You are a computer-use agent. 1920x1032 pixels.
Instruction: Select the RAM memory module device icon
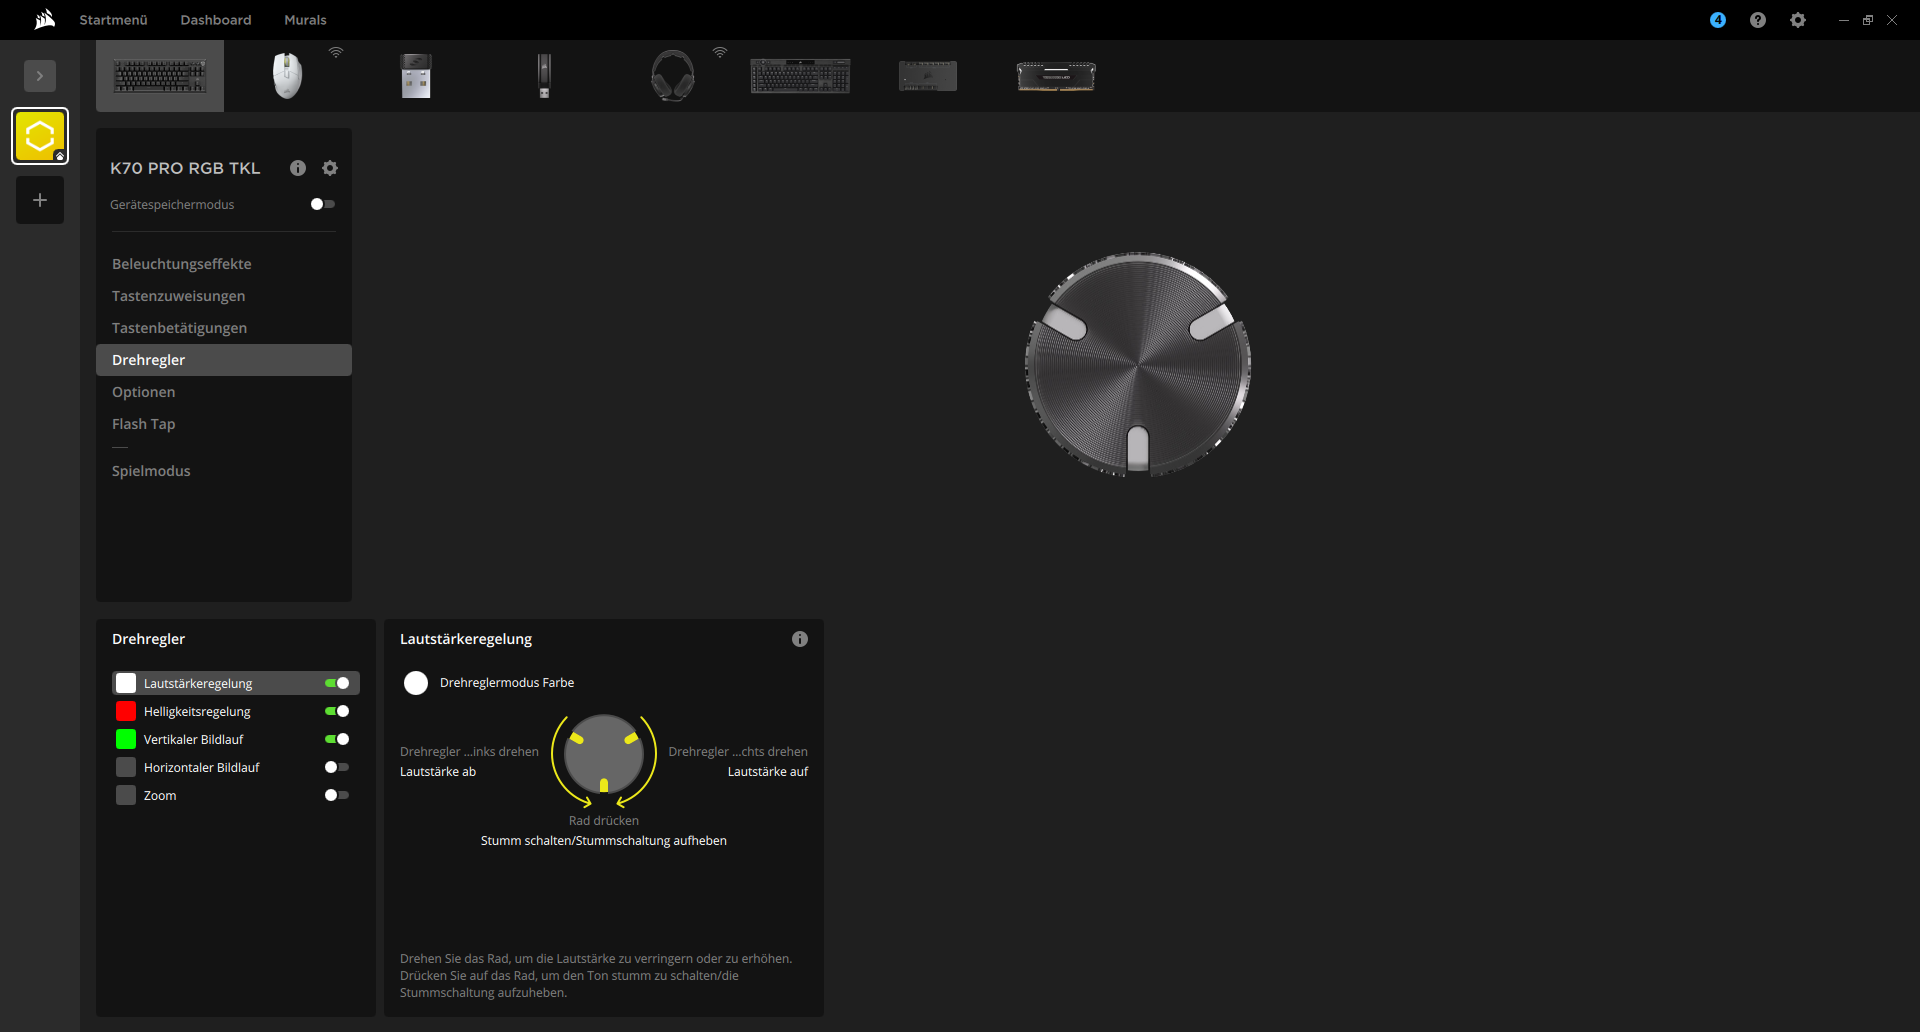coord(1056,76)
